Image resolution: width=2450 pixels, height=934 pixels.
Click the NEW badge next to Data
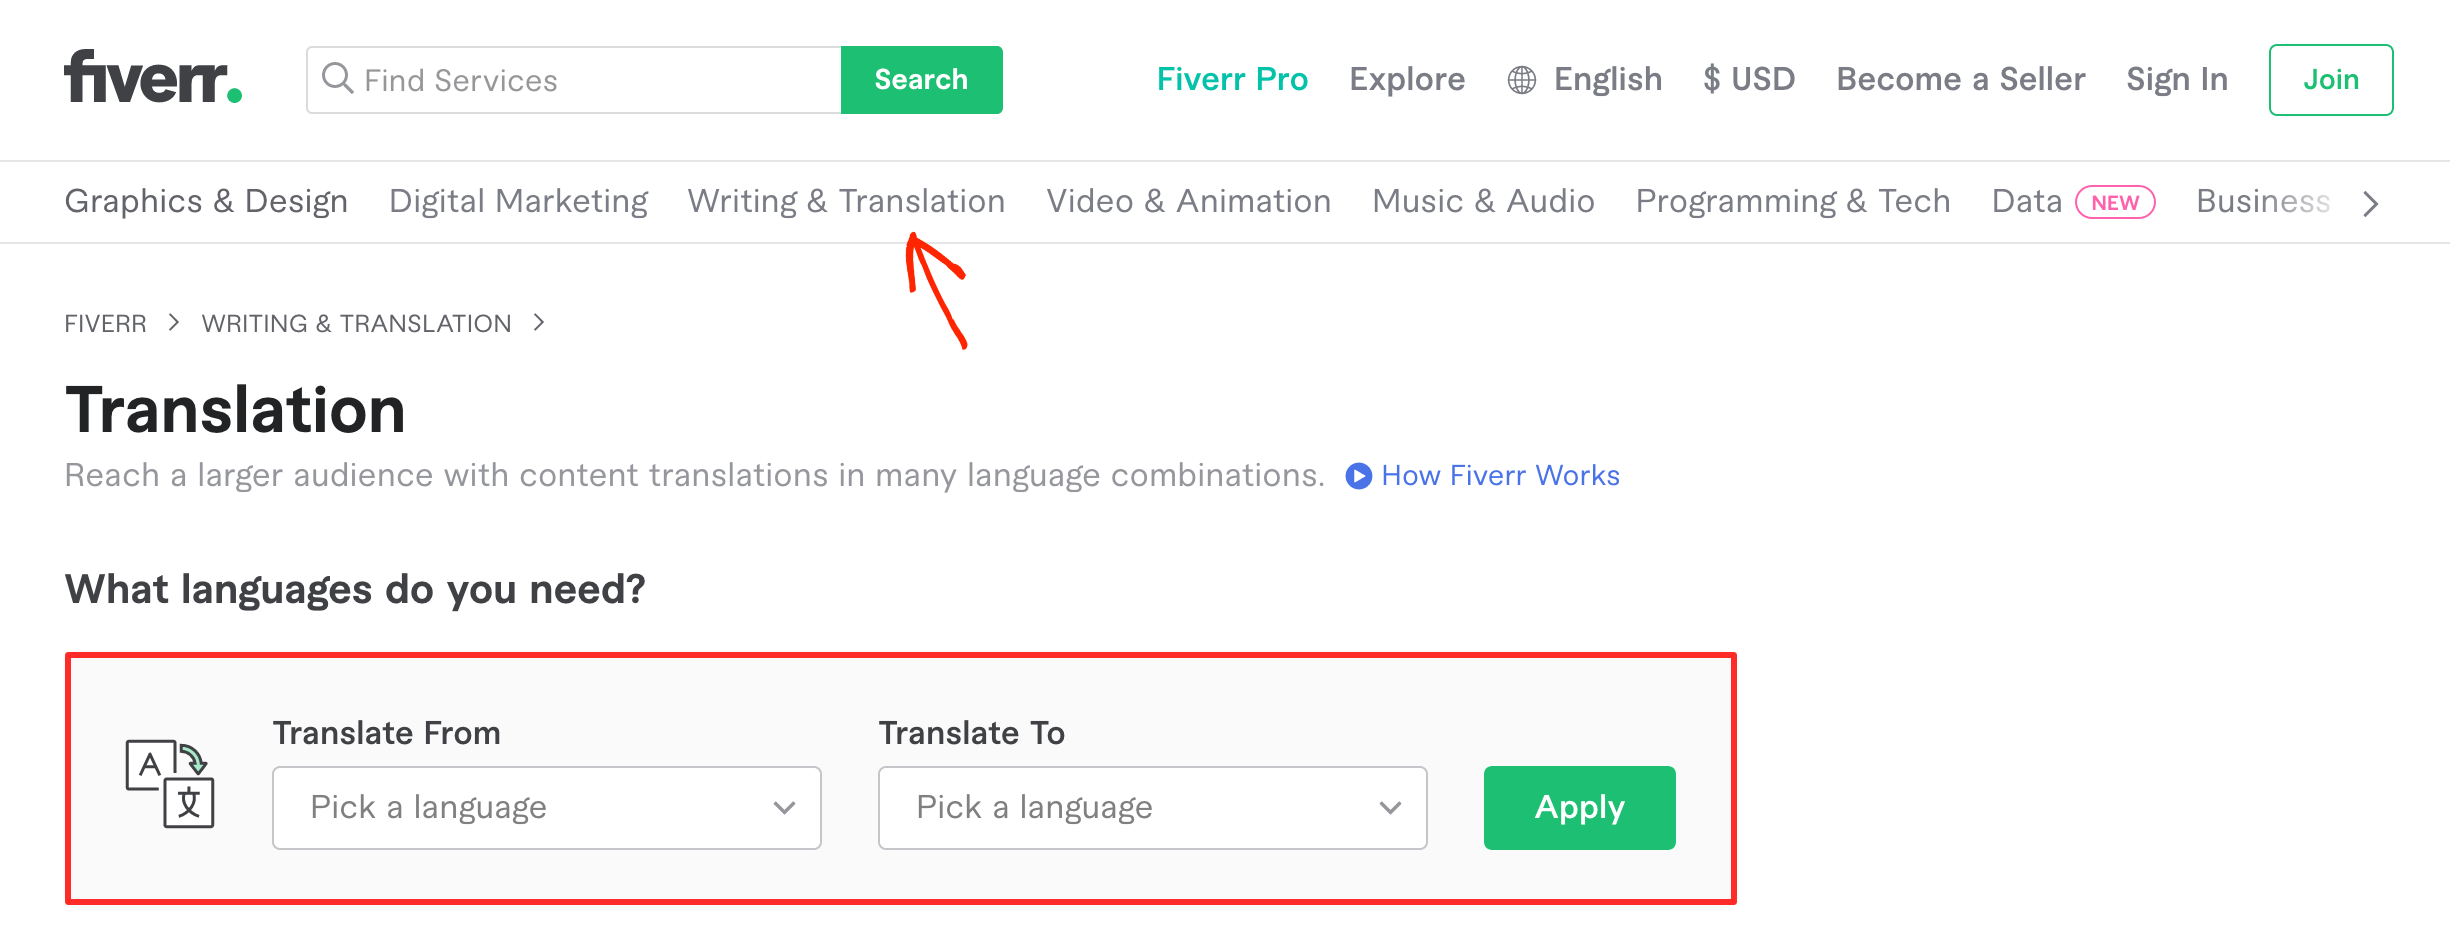2114,202
